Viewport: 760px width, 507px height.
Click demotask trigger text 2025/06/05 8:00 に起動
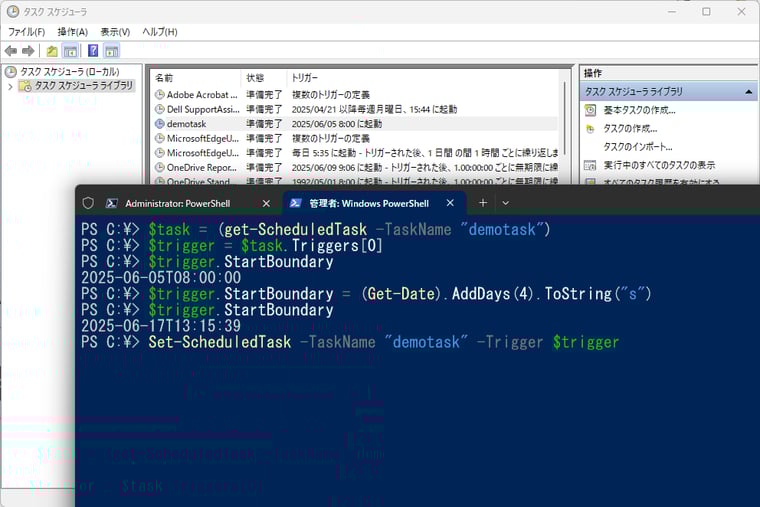tap(337, 124)
